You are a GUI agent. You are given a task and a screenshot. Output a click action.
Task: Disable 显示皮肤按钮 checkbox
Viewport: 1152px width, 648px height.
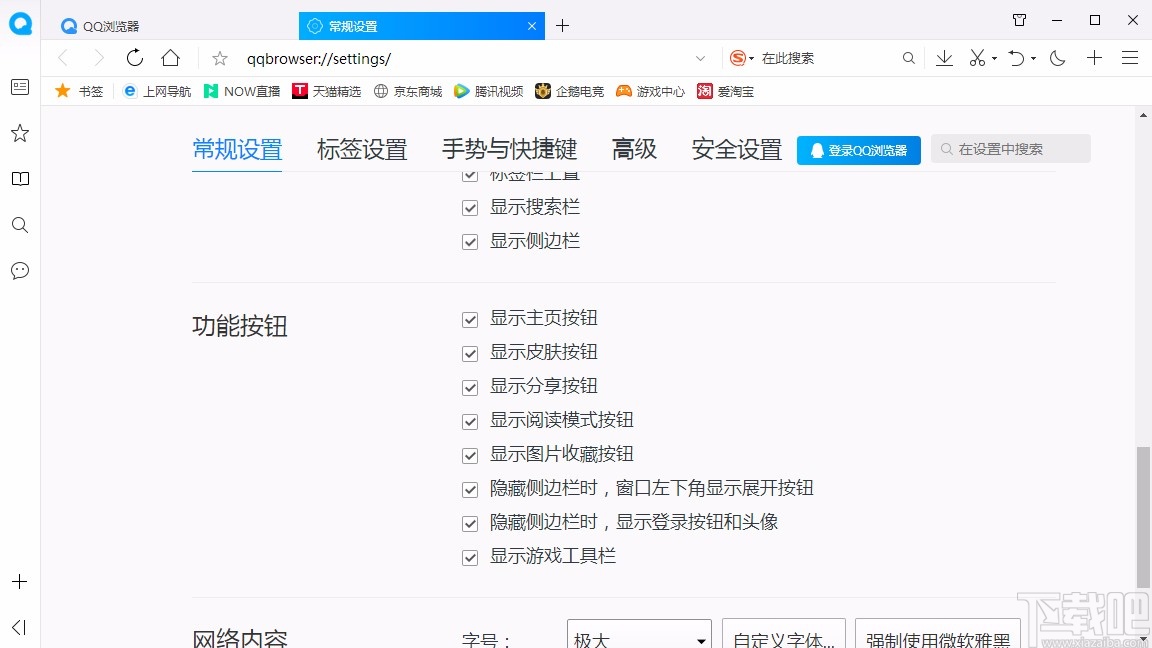click(x=469, y=353)
